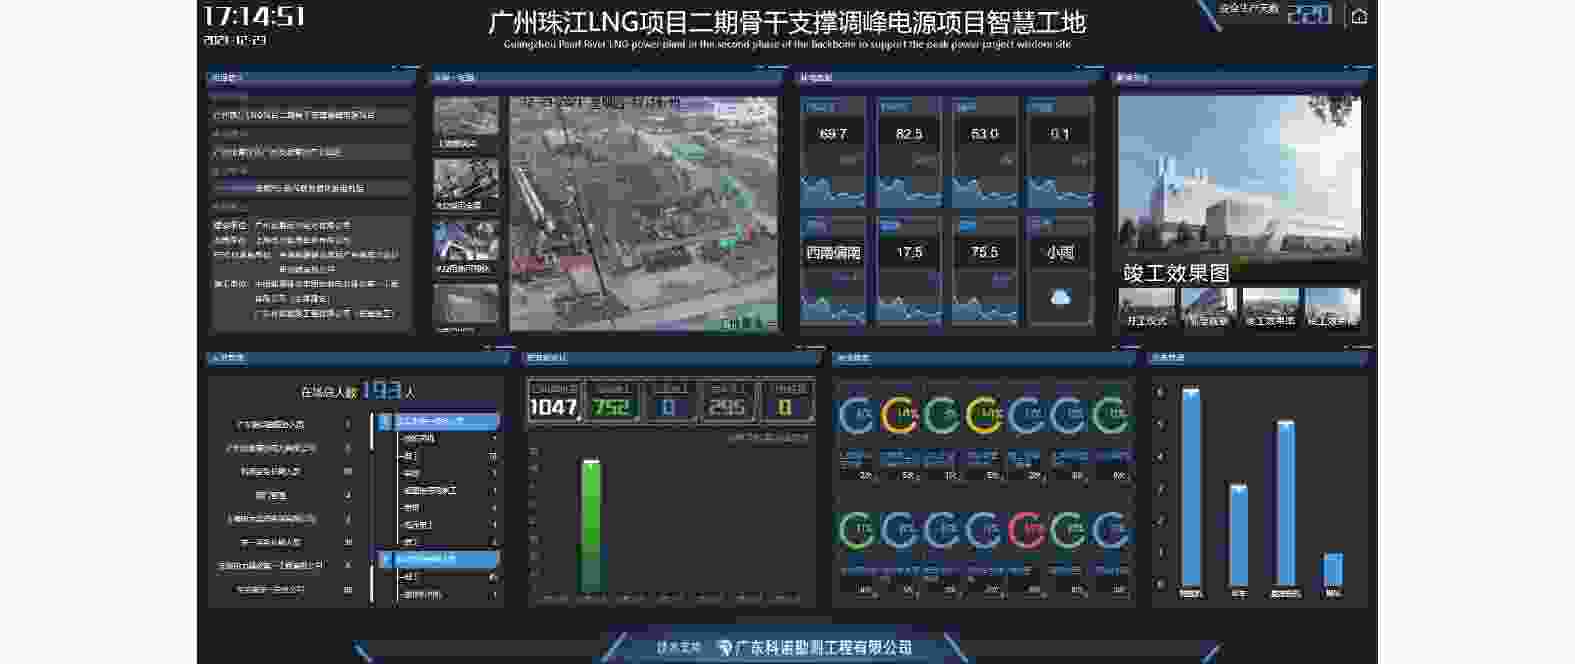Click the 17.5 environment reading card
The height and width of the screenshot is (664, 1575).
[x=908, y=270]
